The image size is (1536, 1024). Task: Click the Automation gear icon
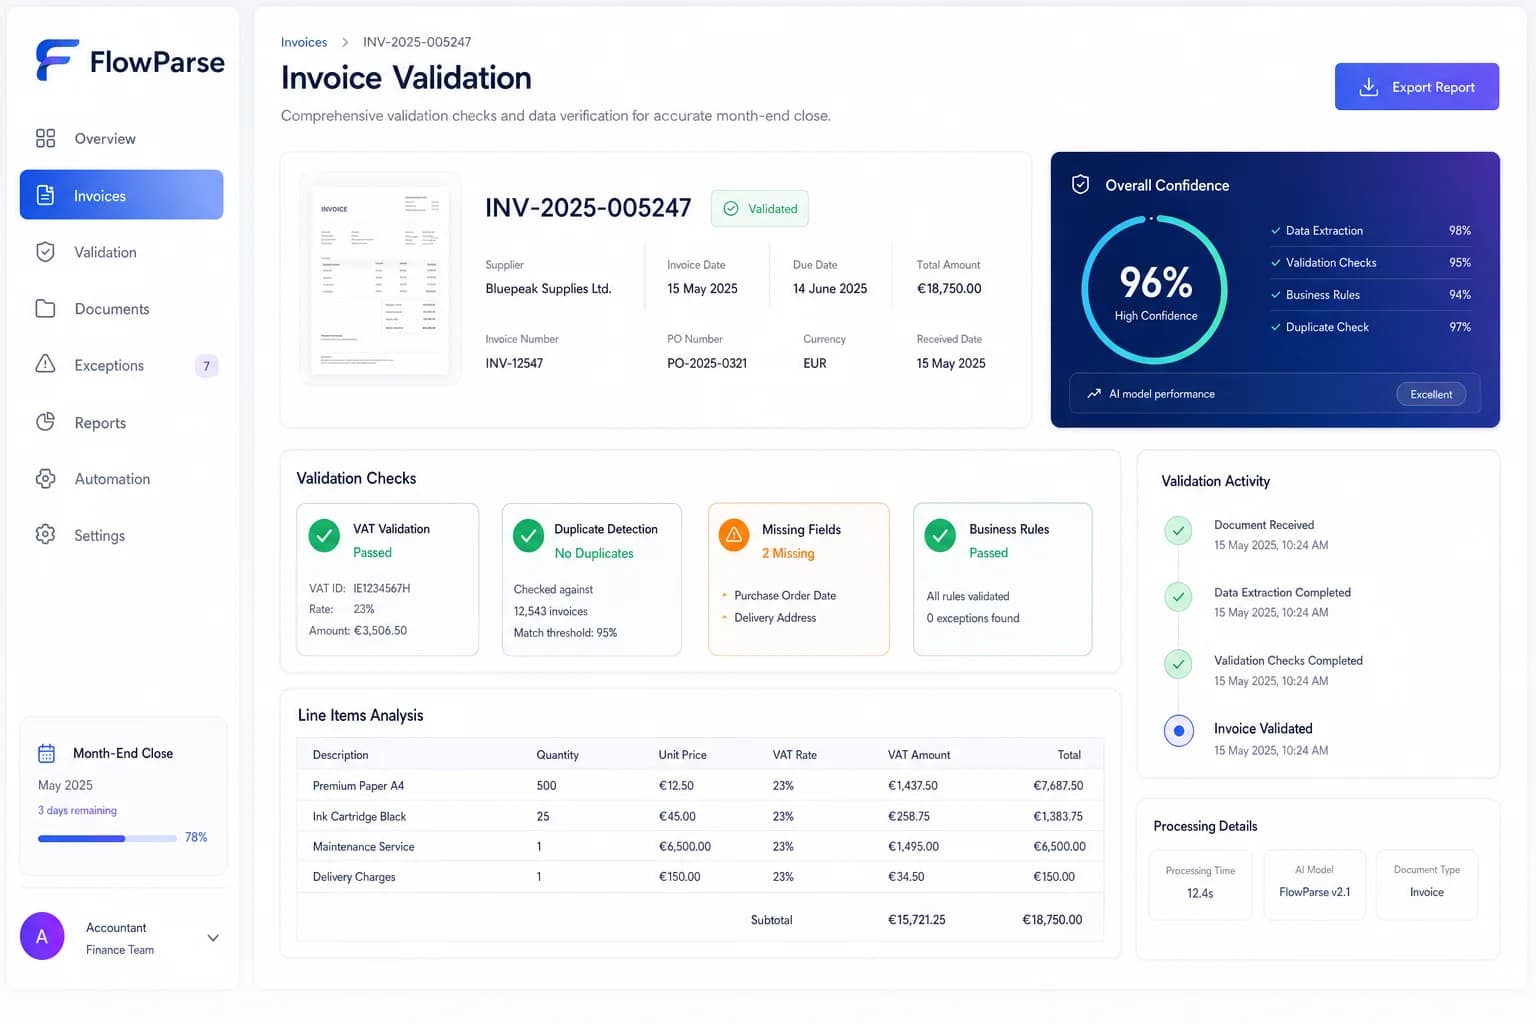(45, 478)
